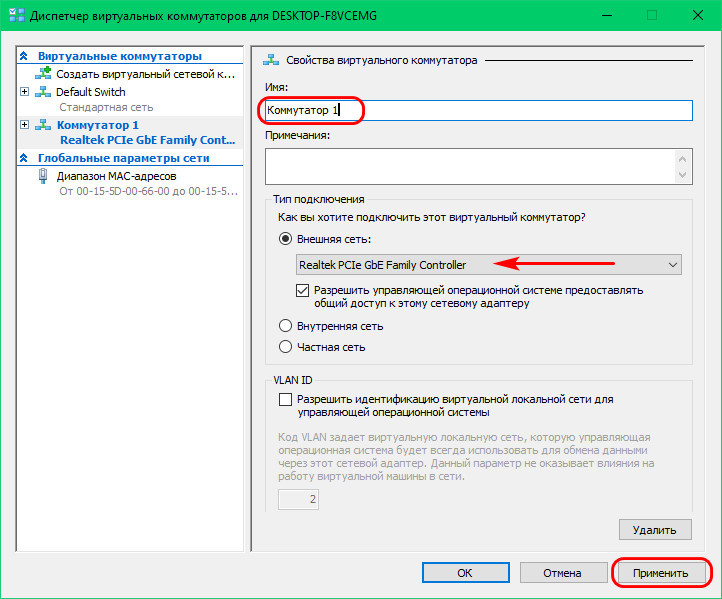Expand the Default Switch tree node
The width and height of the screenshot is (722, 599).
[24, 92]
